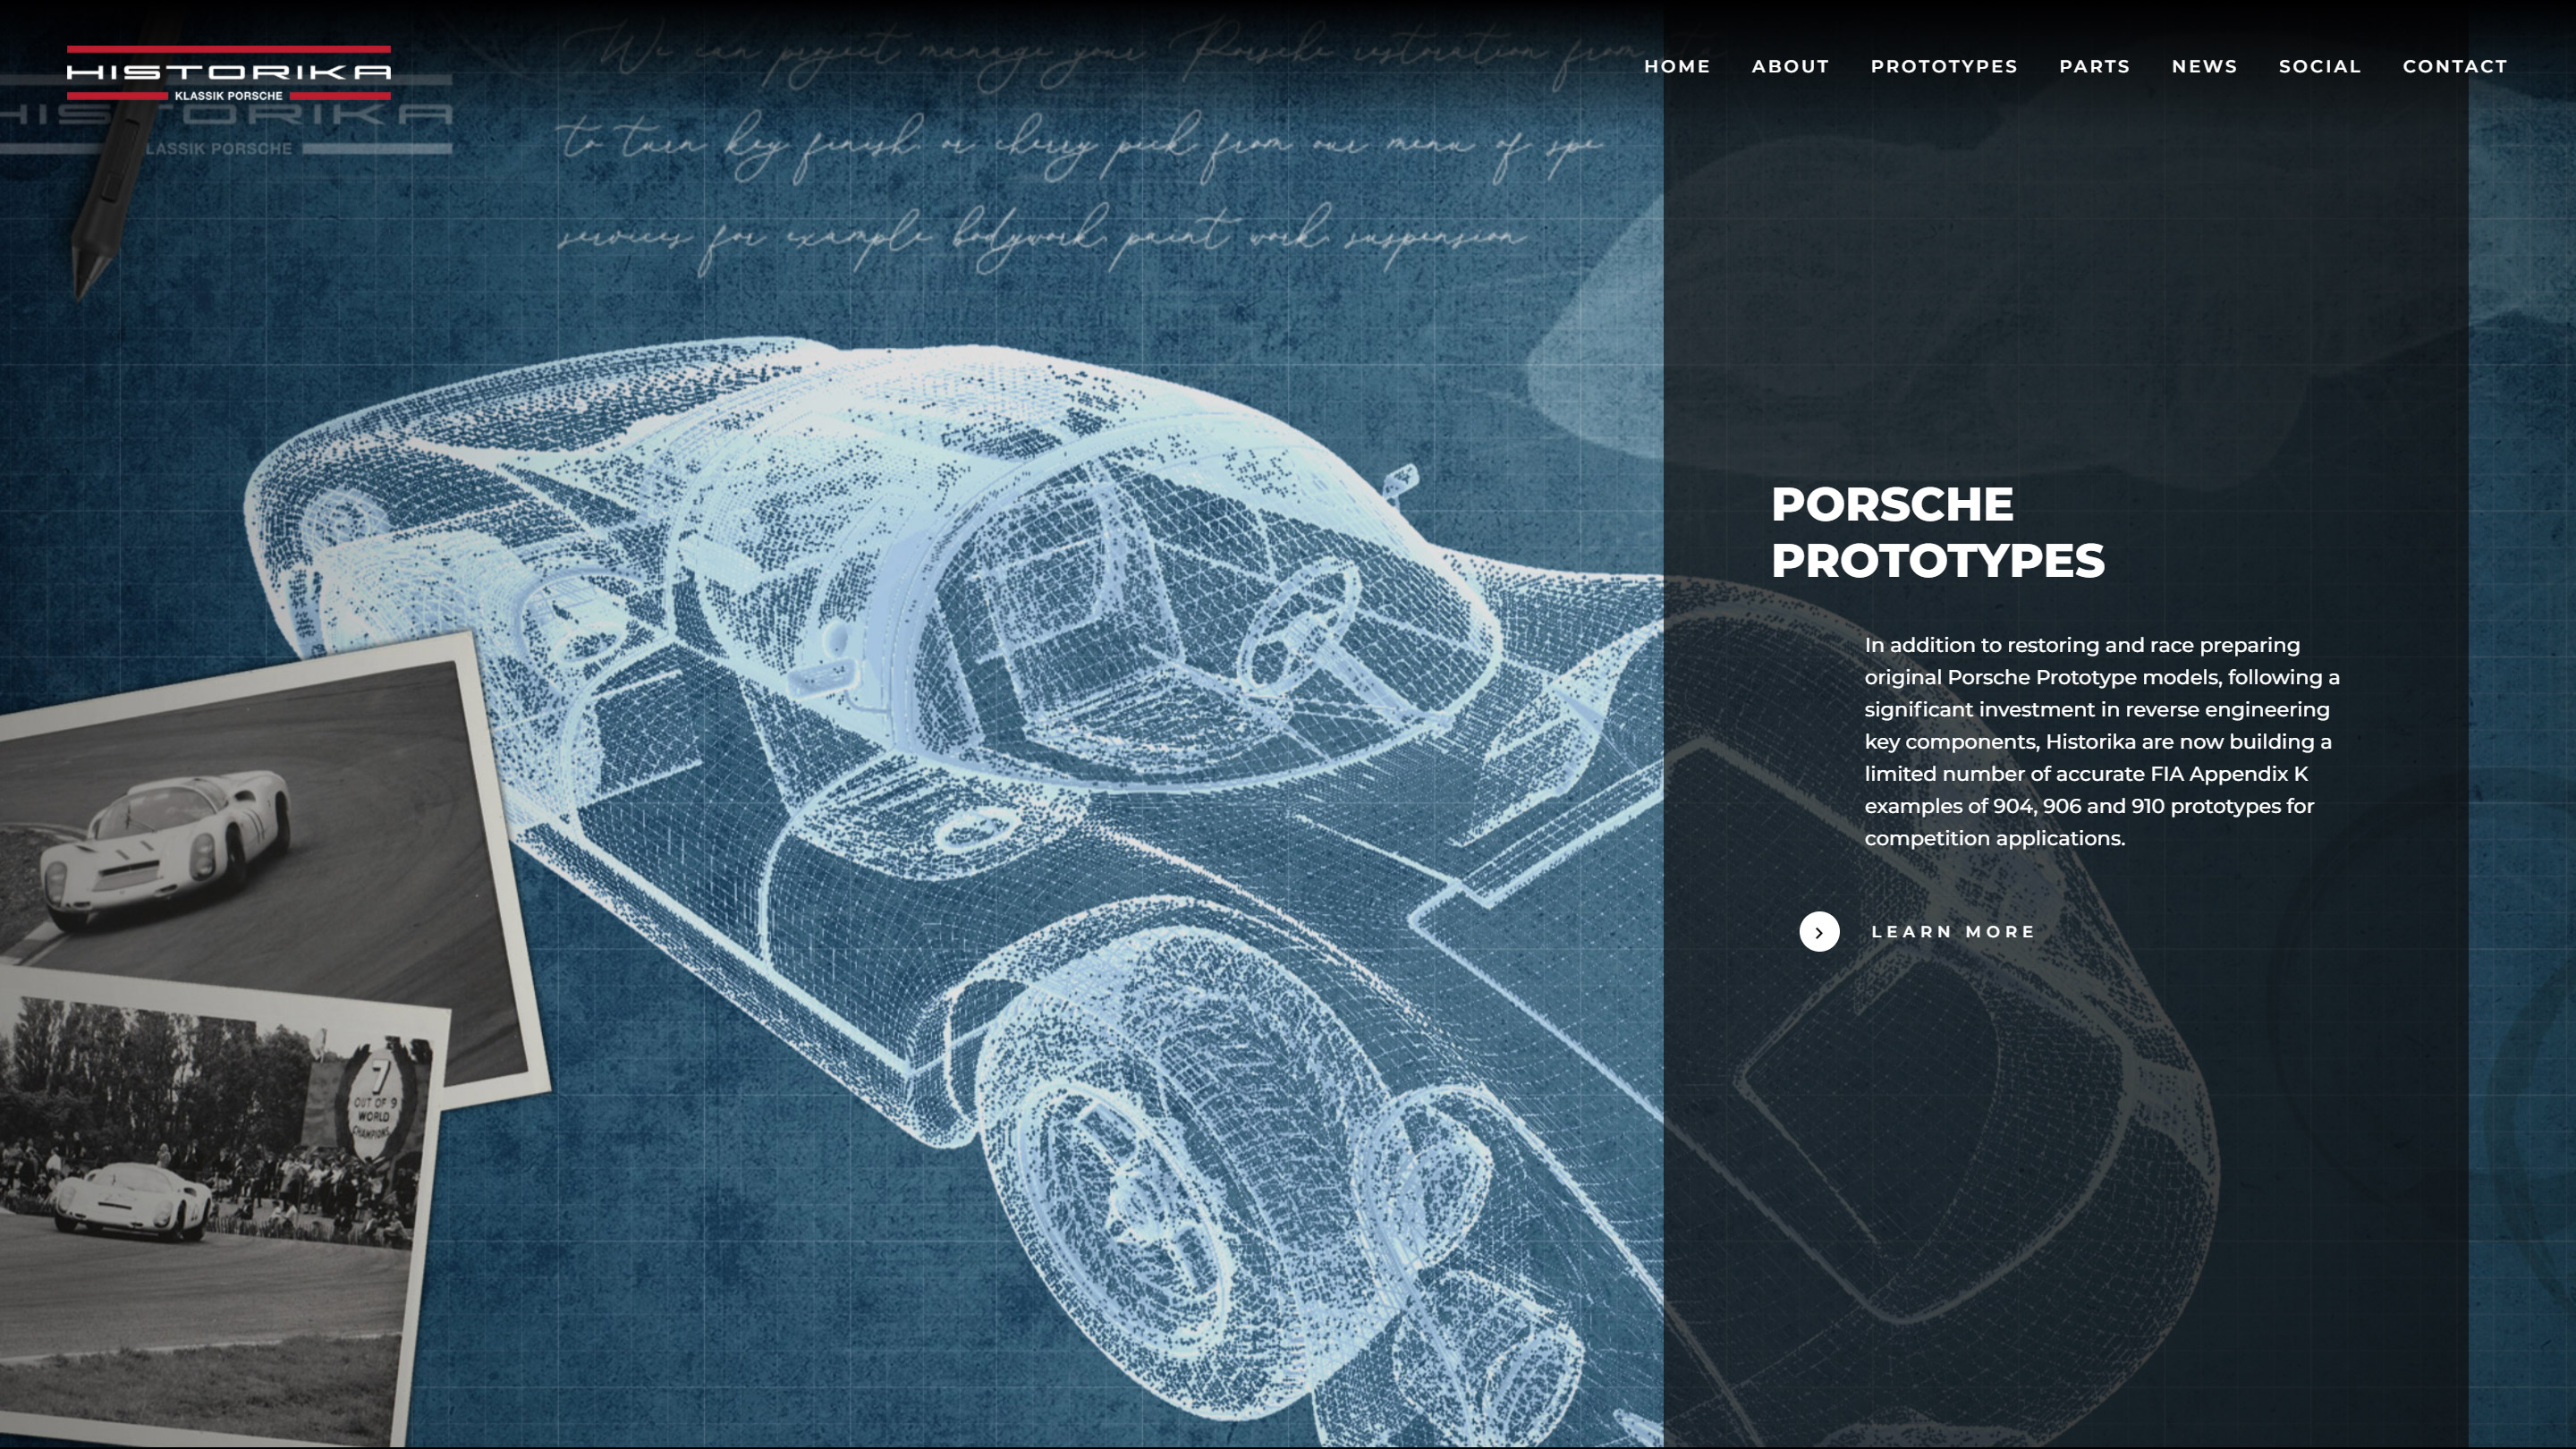The image size is (2576, 1449).
Task: Click the '7 out of 9' sign in photo
Action: tap(377, 1105)
